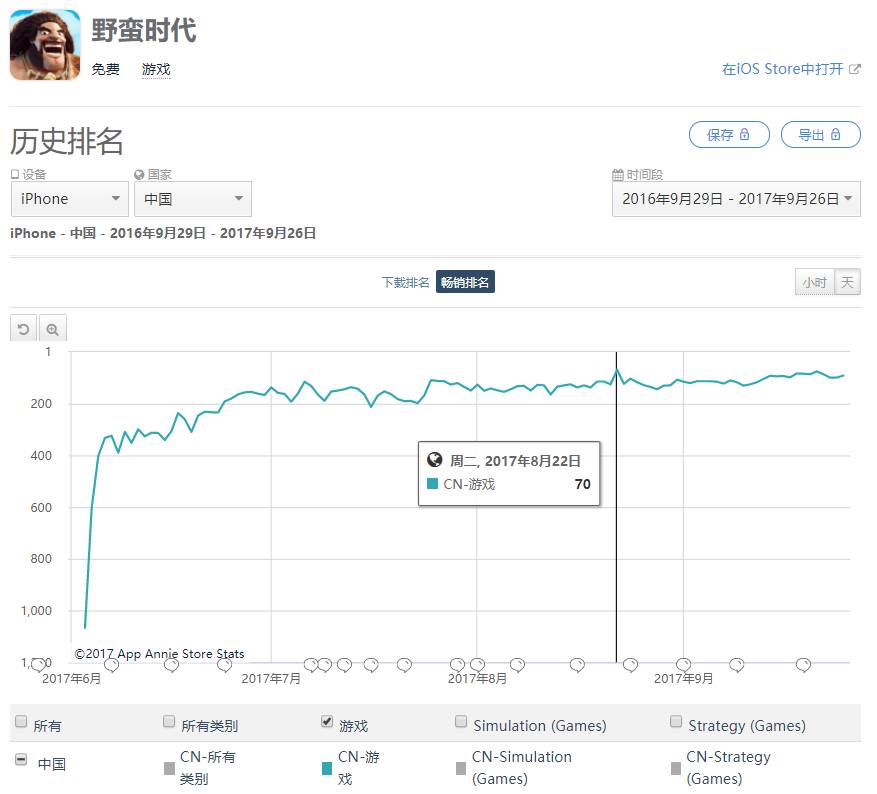
Task: Activate the magnifier zoom tool icon
Action: tap(53, 329)
